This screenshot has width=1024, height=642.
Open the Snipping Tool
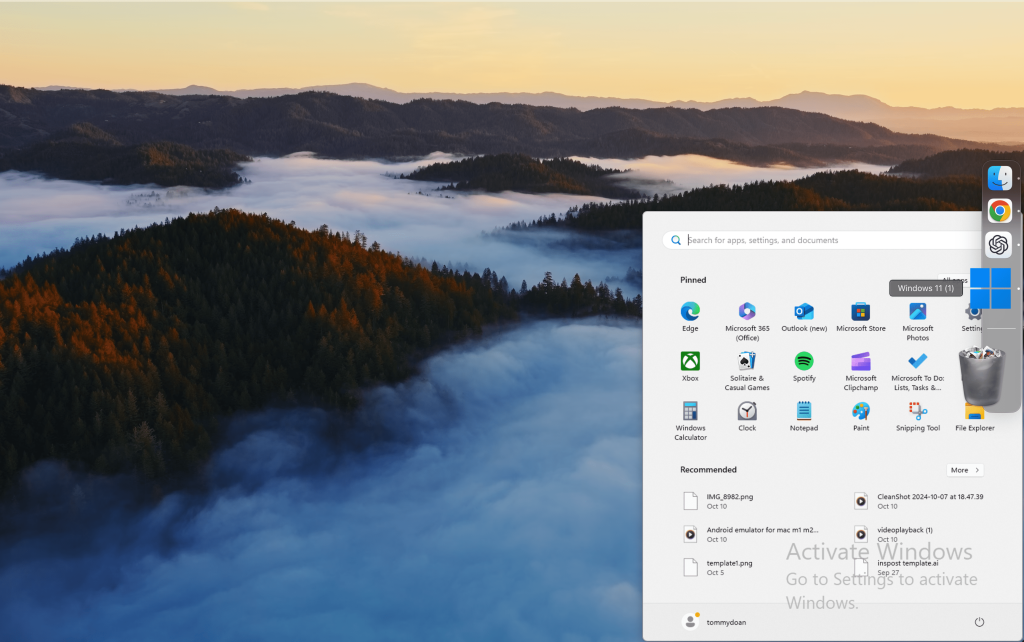pyautogui.click(x=918, y=411)
